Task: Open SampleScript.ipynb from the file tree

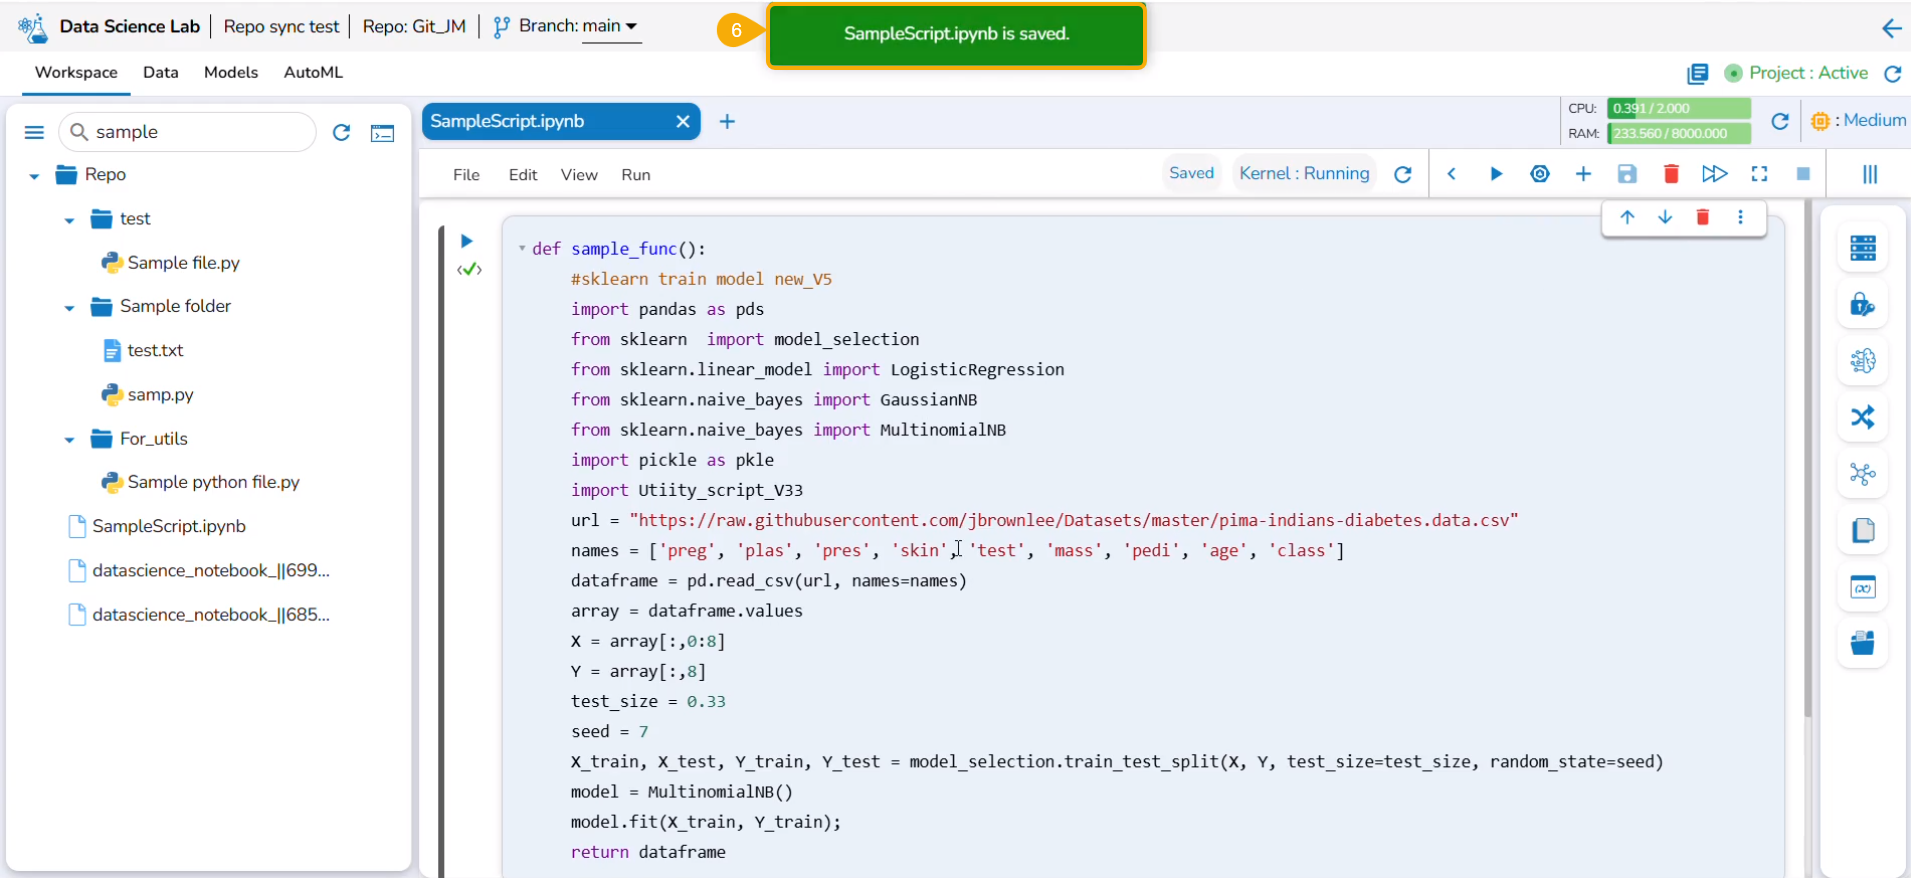Action: coord(168,526)
